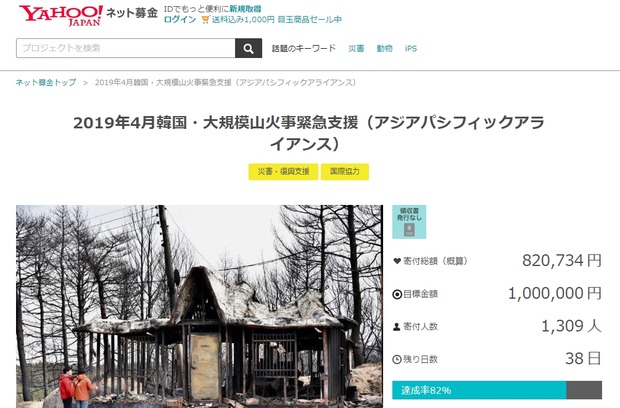This screenshot has width=620, height=408.
Task: Click the target icon beside 目標金額
Action: point(397,294)
